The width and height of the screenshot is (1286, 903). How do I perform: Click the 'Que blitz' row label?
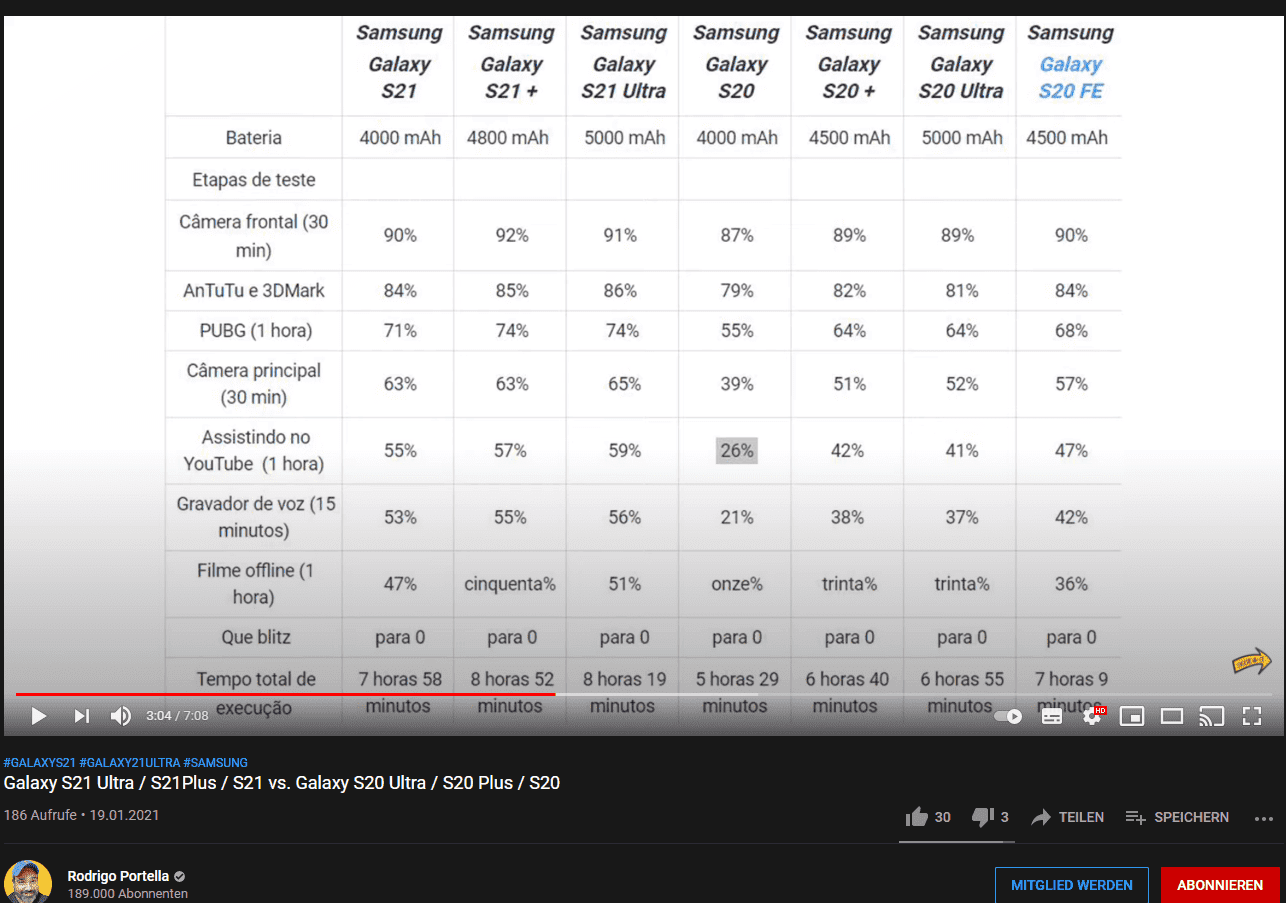256,637
